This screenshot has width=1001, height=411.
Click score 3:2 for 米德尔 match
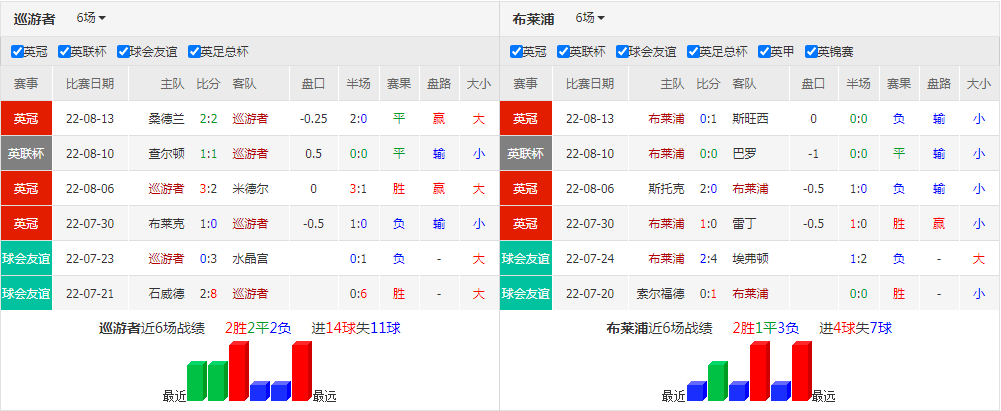pyautogui.click(x=209, y=189)
